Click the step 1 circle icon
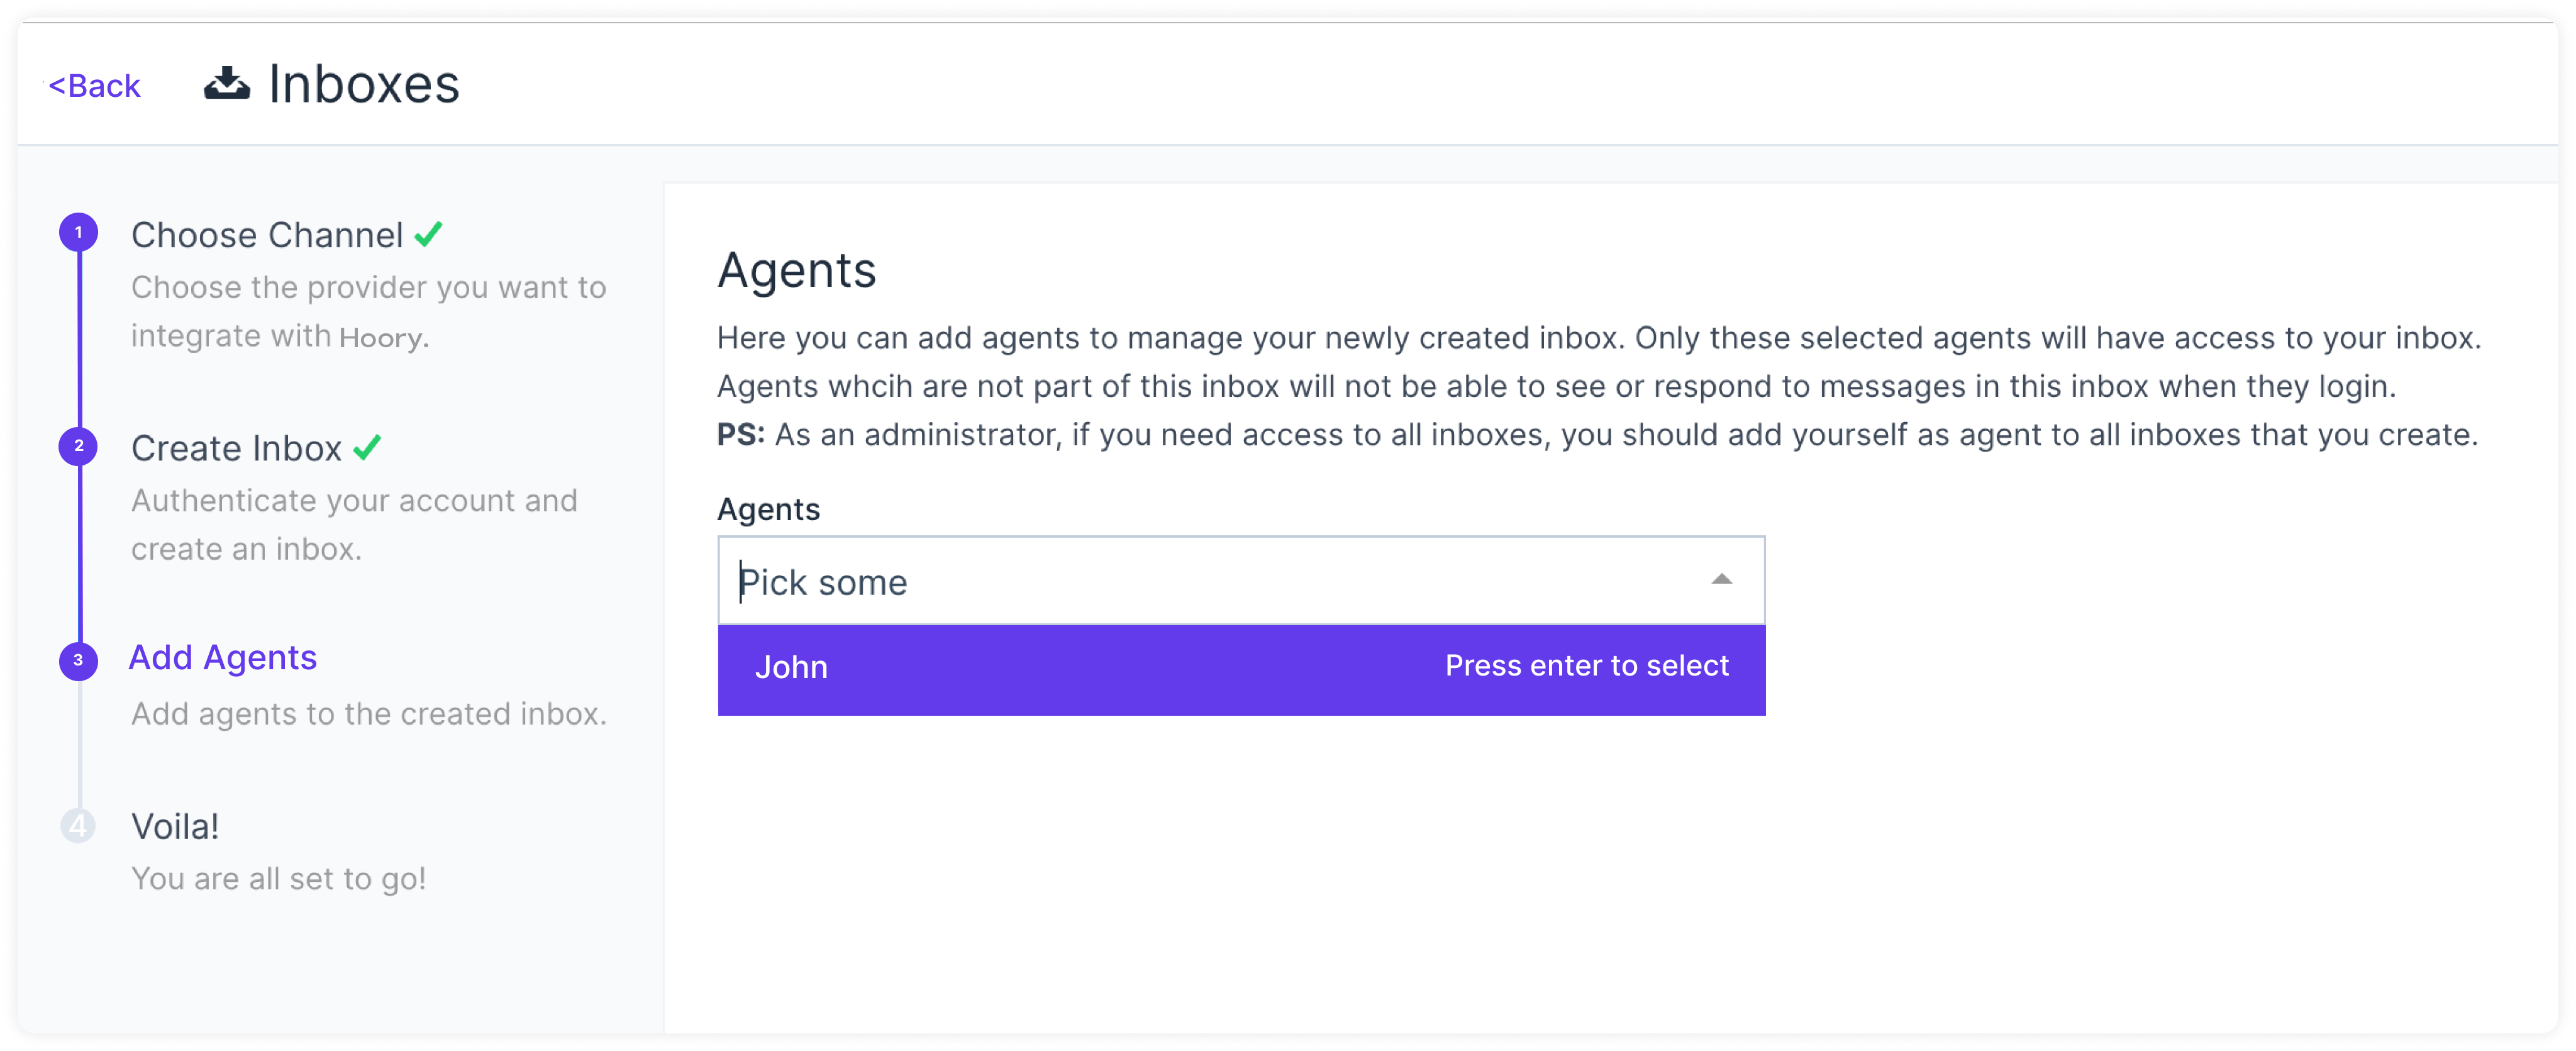 (78, 233)
